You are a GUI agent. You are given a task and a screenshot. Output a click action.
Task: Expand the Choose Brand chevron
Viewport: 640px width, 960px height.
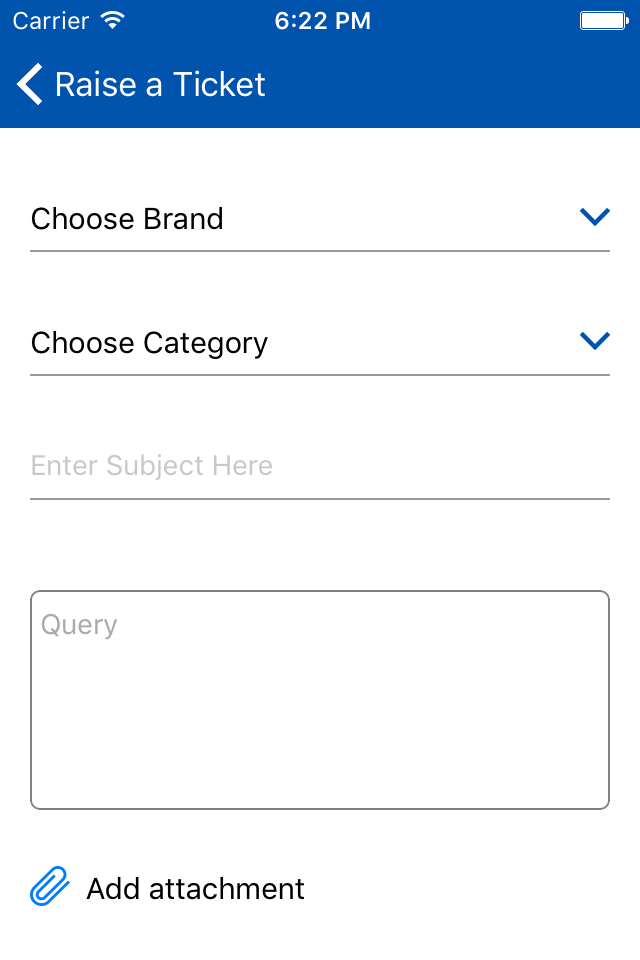595,217
